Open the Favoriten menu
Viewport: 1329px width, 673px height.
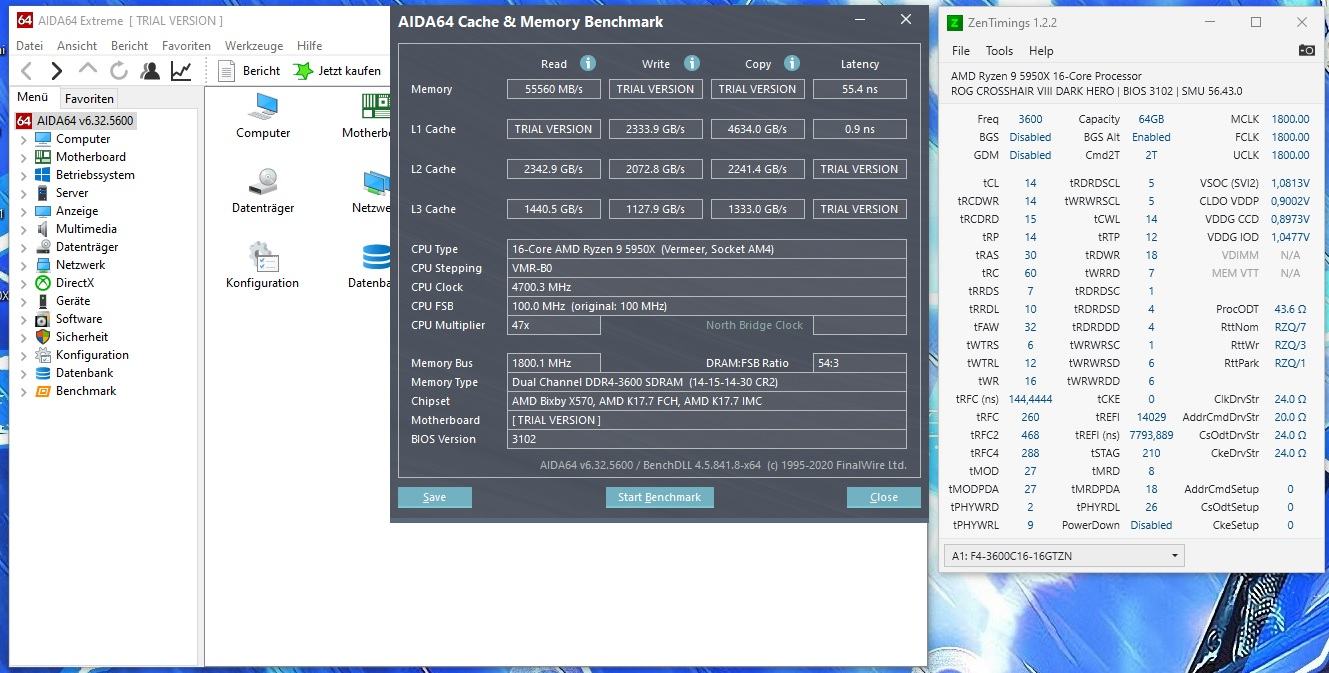(186, 45)
